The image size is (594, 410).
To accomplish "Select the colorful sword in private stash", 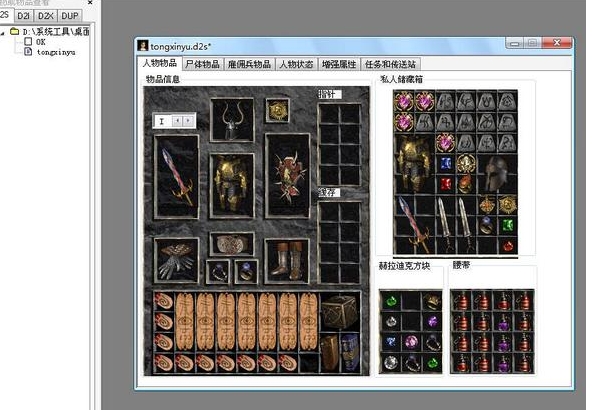I will click(414, 224).
